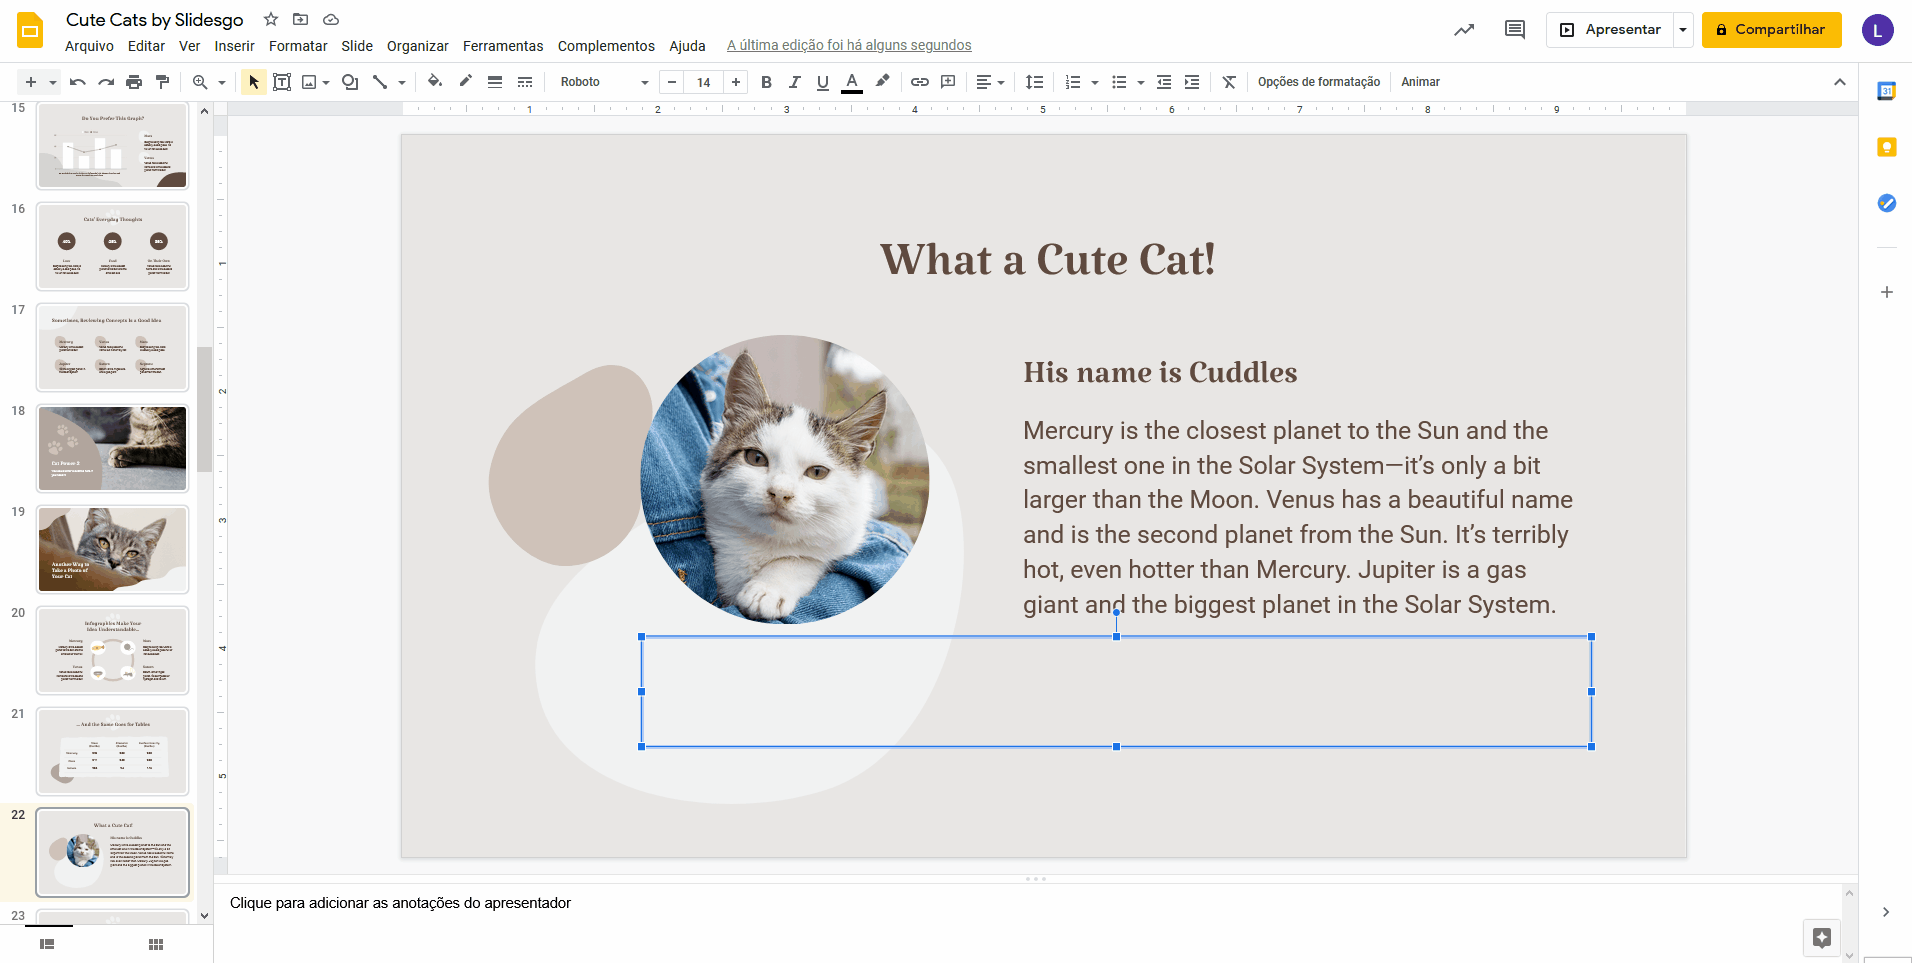The height and width of the screenshot is (963, 1912).
Task: Open the Organizar menu
Action: coord(418,46)
